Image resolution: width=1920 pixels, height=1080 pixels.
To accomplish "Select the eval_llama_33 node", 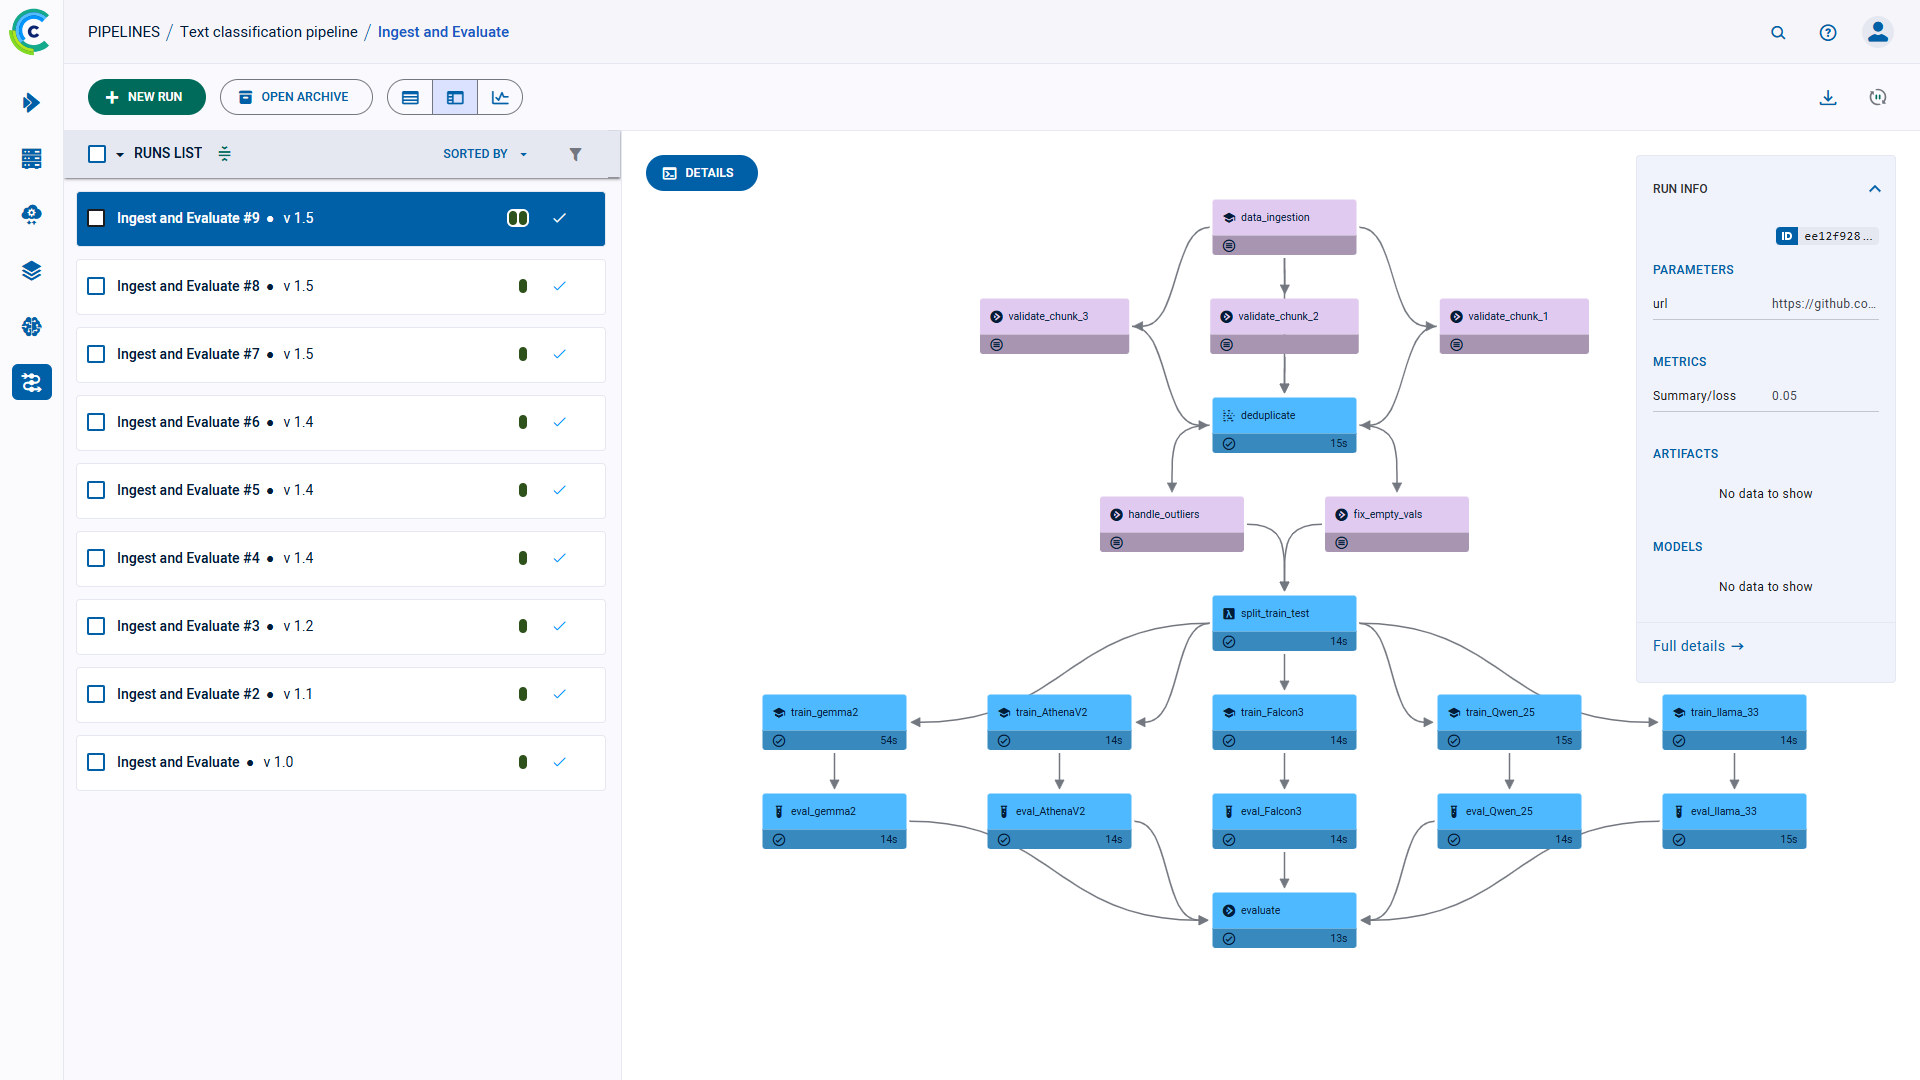I will [x=1734, y=821].
